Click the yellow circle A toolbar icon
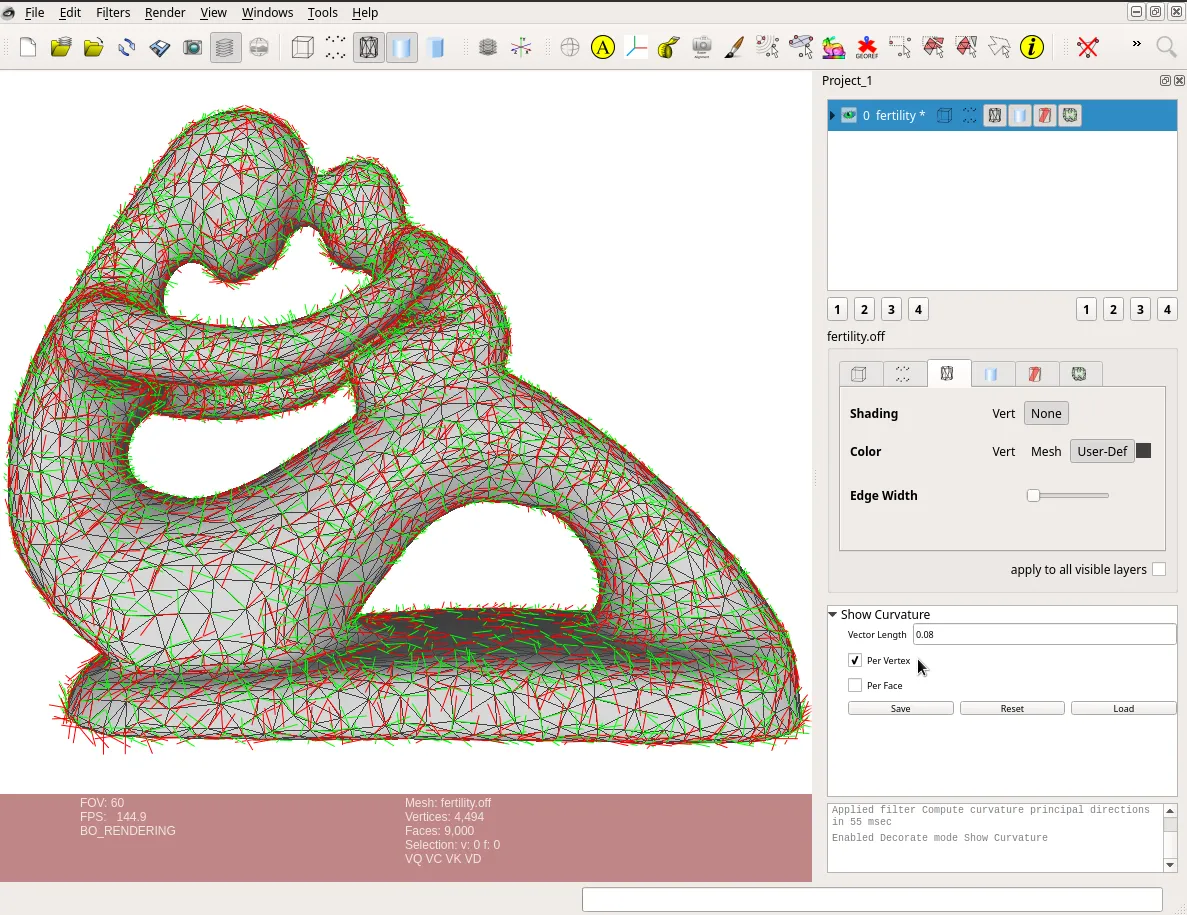Viewport: 1187px width, 915px height. (x=603, y=47)
